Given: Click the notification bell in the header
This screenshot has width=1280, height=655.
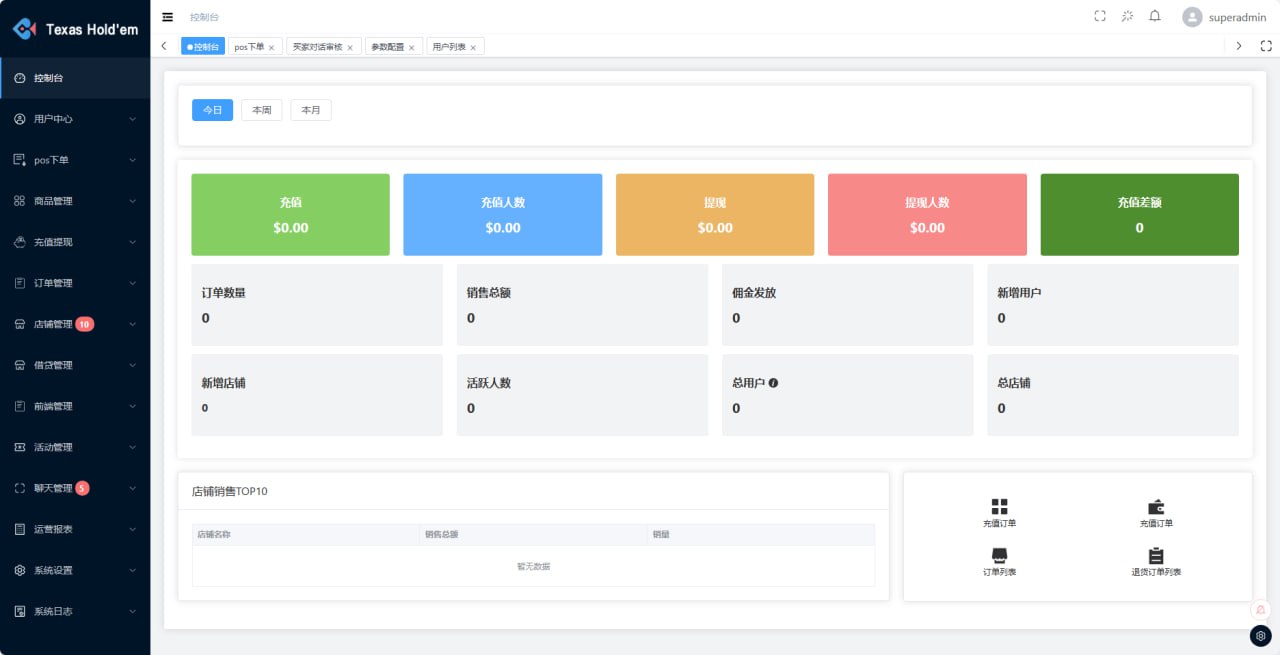Looking at the screenshot, I should click(x=1154, y=16).
